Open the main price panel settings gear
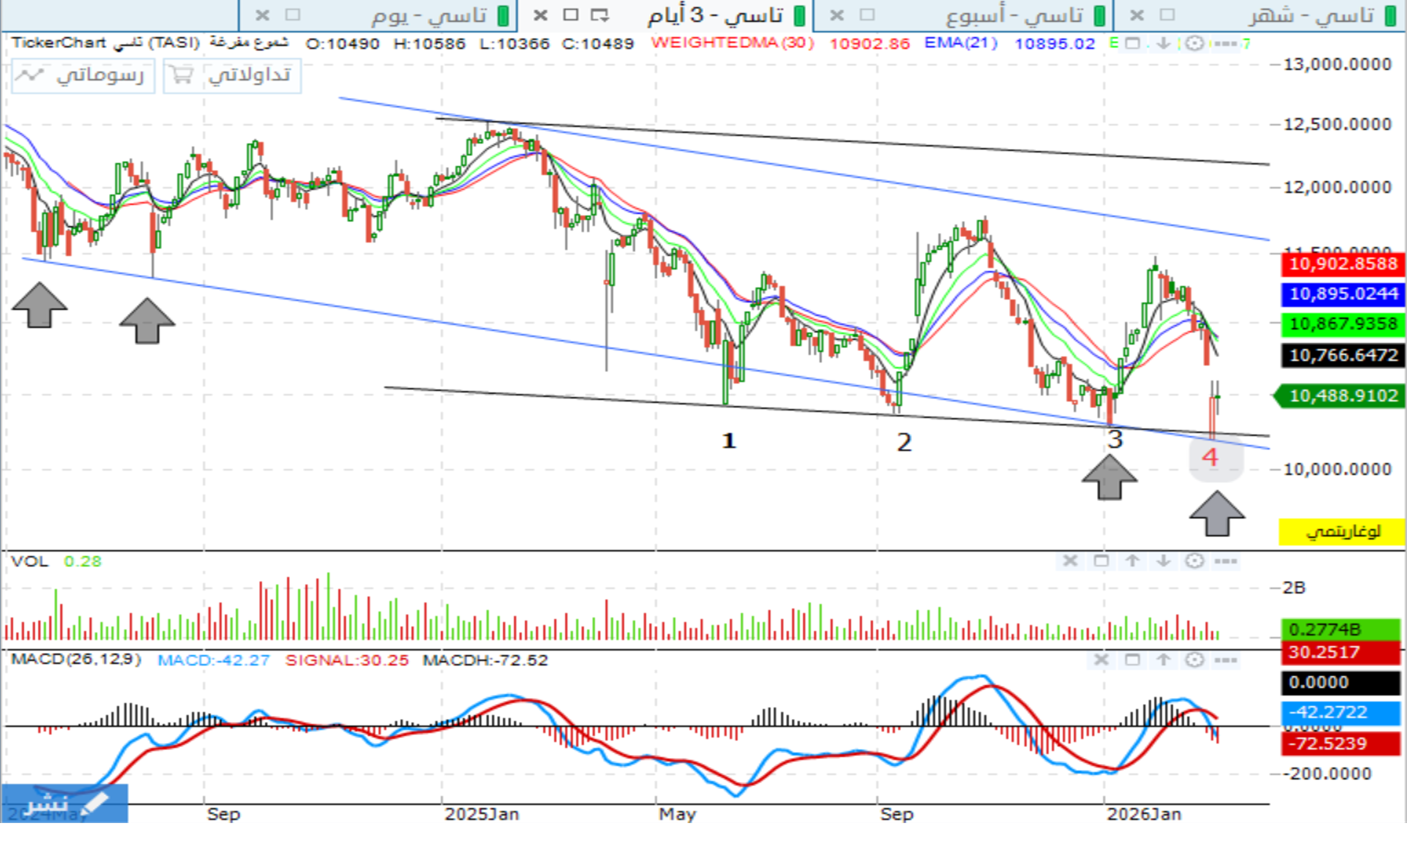Screen dimensions: 1407x842 tap(1194, 43)
